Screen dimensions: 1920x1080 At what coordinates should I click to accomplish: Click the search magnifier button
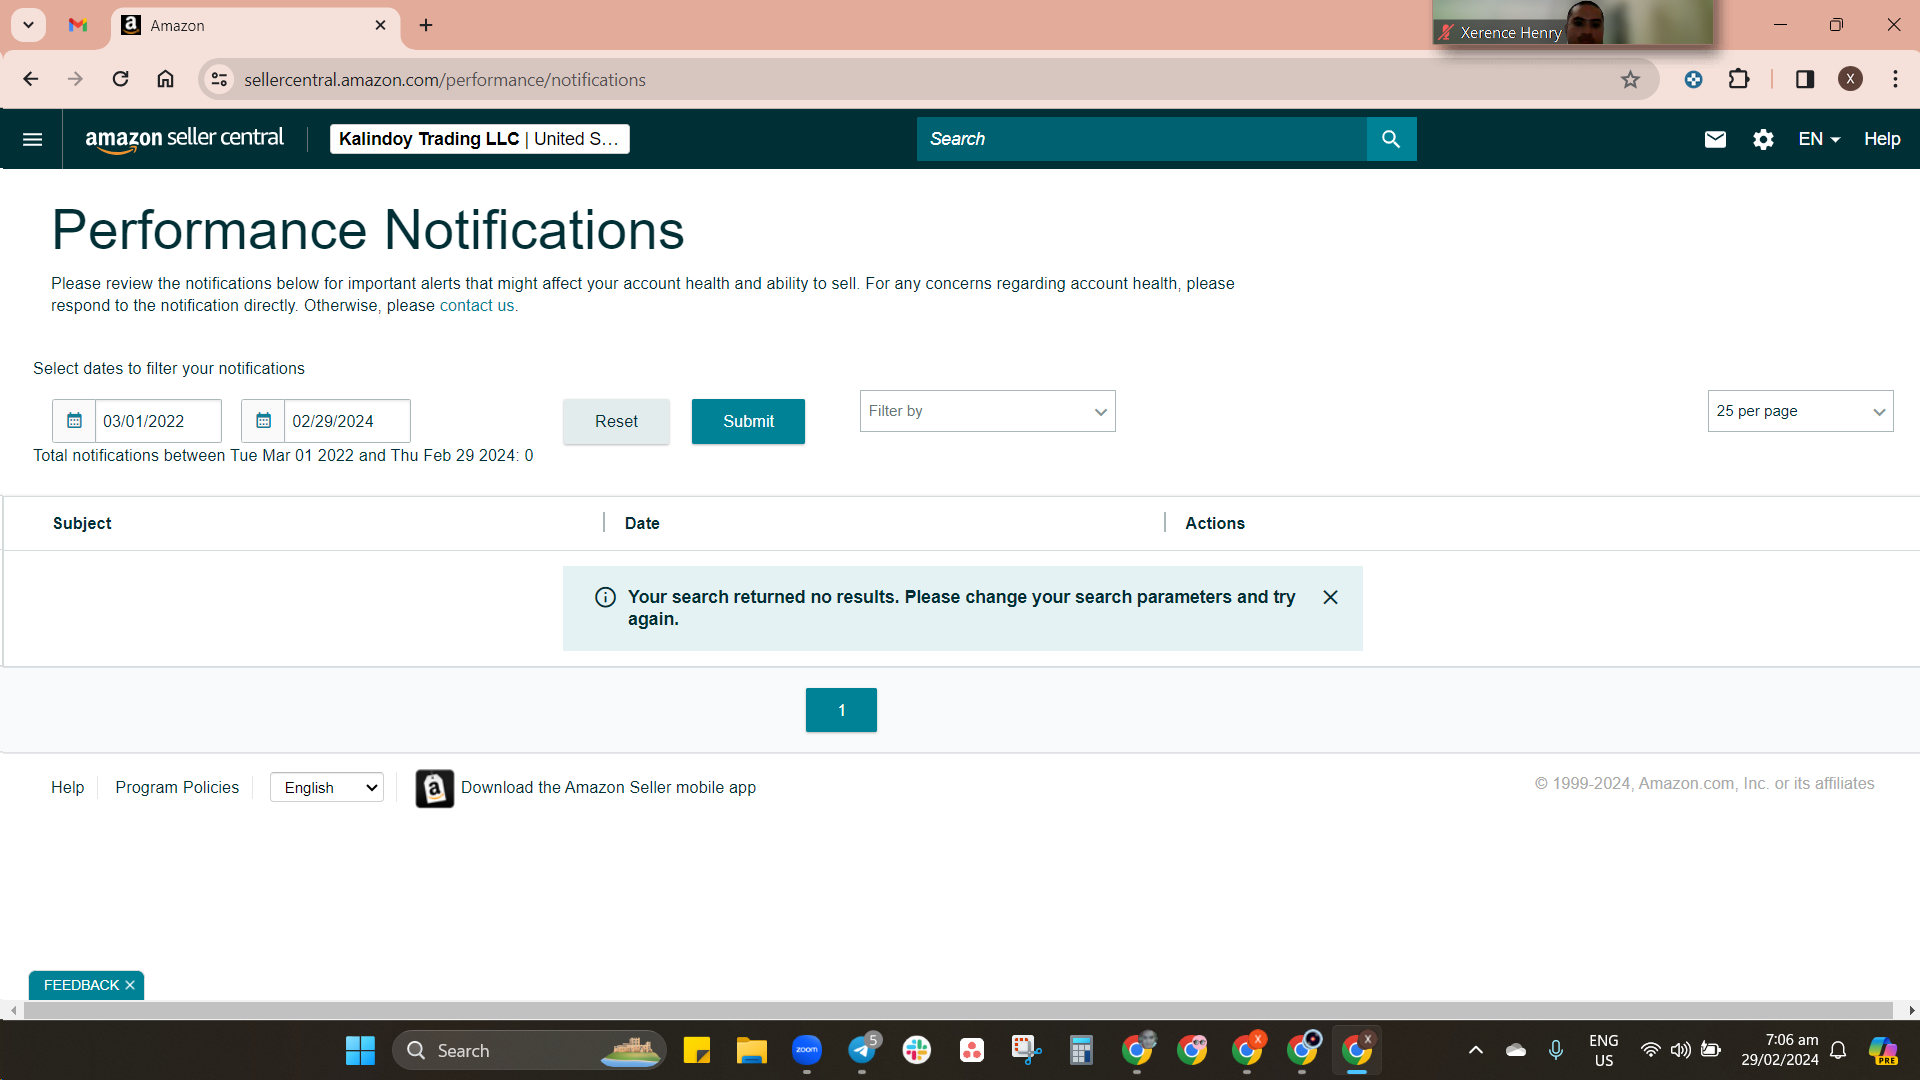1391,139
